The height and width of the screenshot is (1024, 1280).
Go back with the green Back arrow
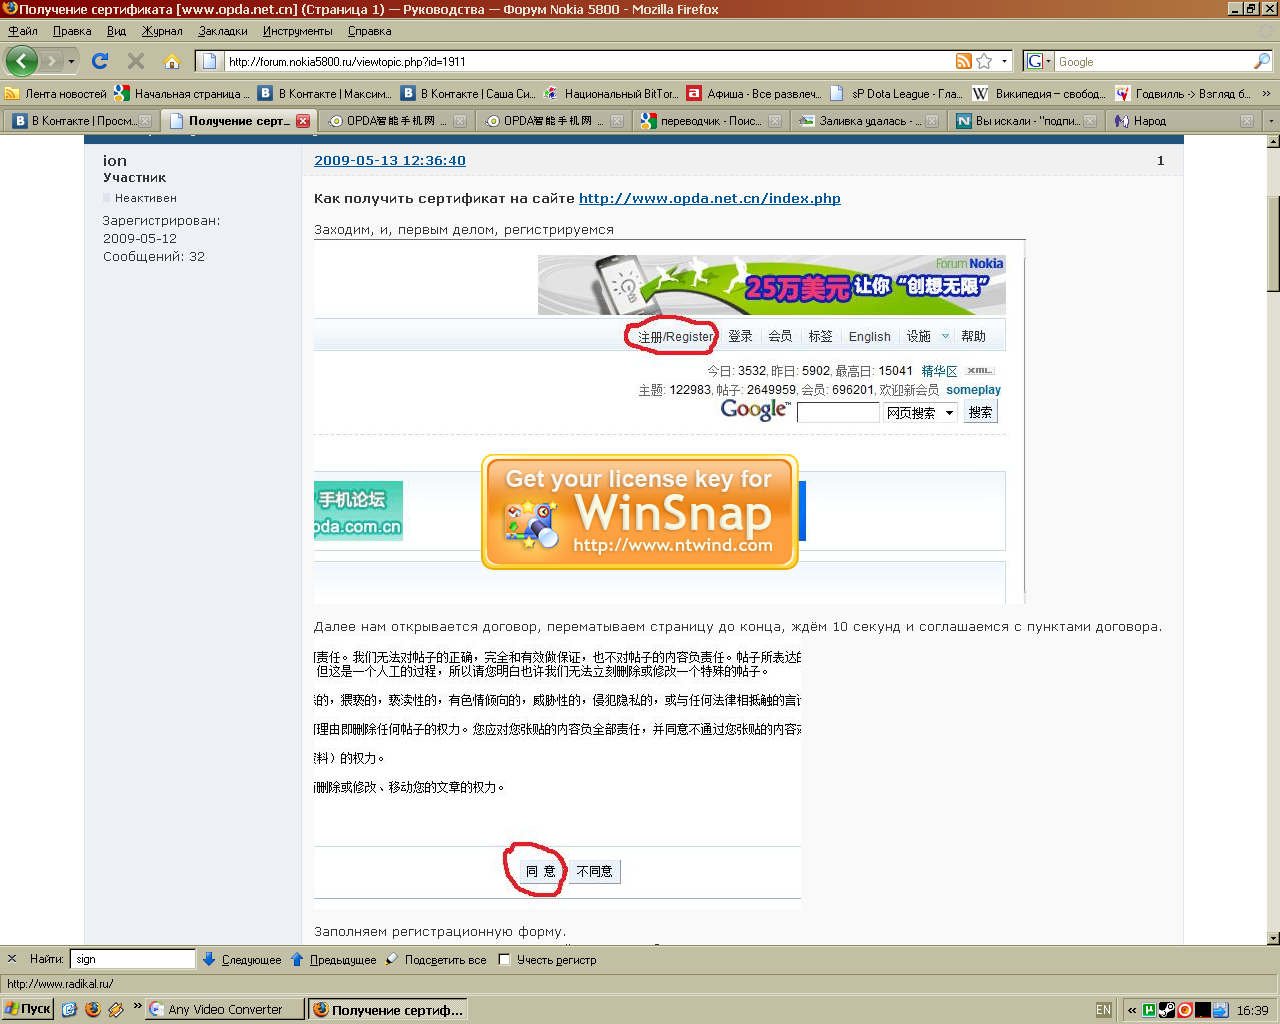coord(21,61)
